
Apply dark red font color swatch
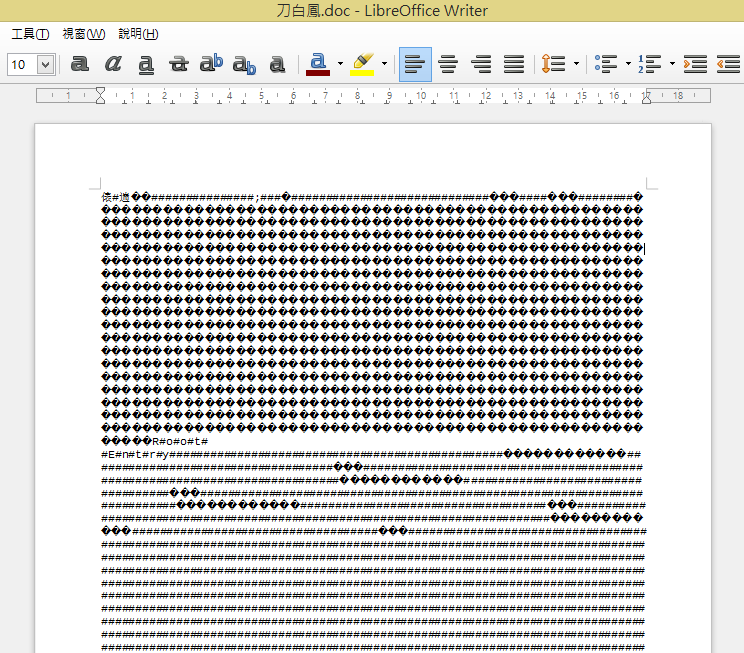318,64
